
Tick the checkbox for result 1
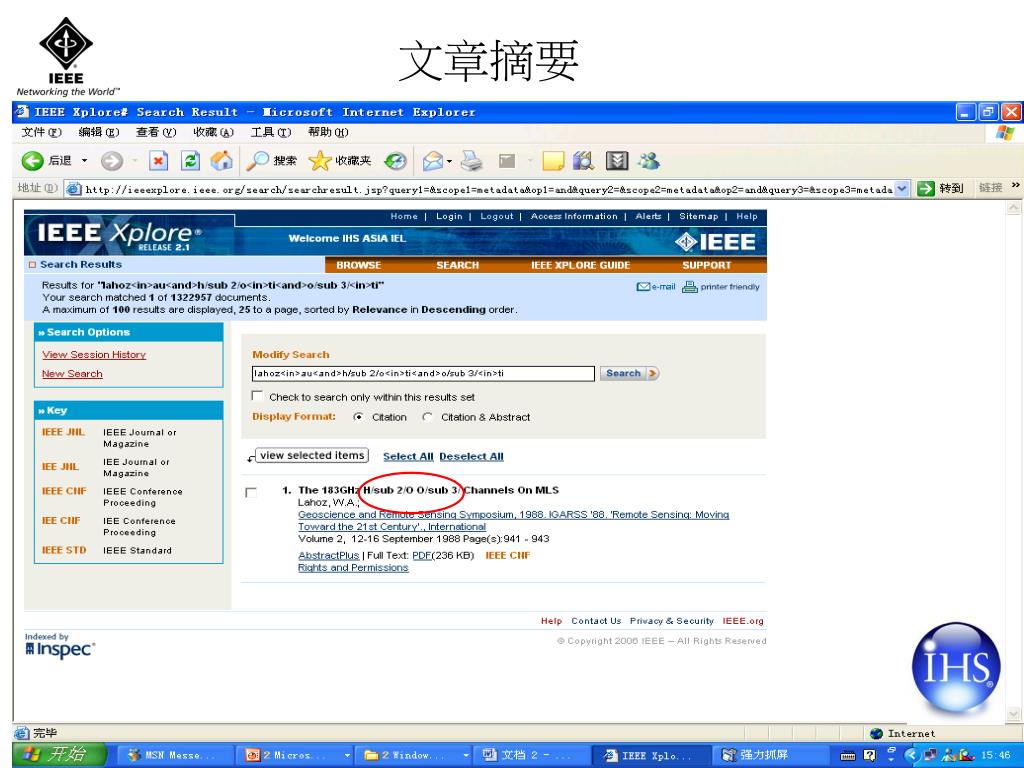pos(251,492)
